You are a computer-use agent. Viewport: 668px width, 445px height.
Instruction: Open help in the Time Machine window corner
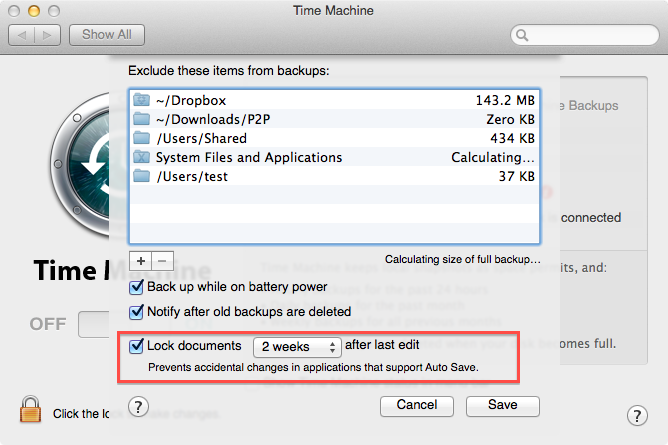637,415
